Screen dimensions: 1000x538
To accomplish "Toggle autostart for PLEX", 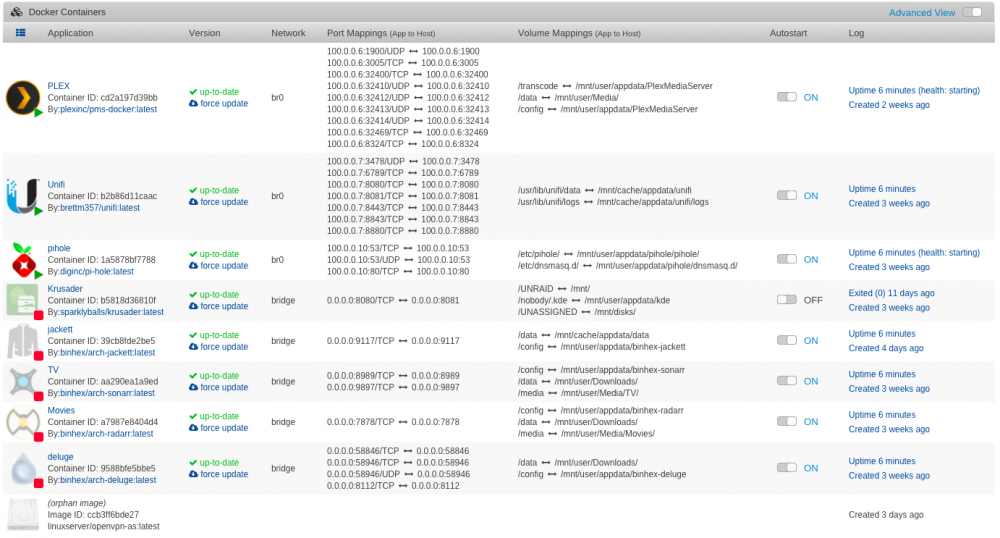I will coord(786,97).
